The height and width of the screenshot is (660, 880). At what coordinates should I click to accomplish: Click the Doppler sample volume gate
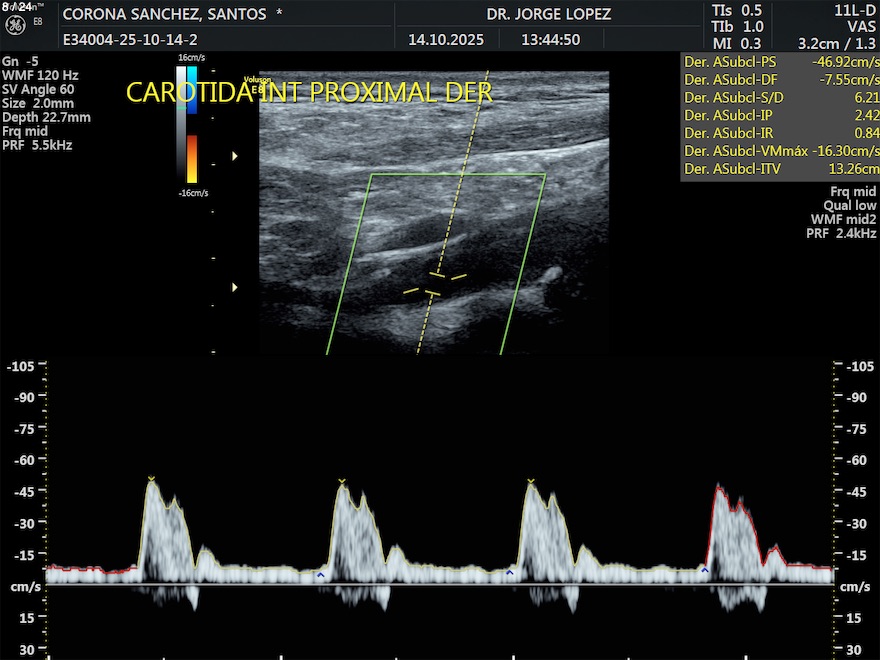coord(435,283)
